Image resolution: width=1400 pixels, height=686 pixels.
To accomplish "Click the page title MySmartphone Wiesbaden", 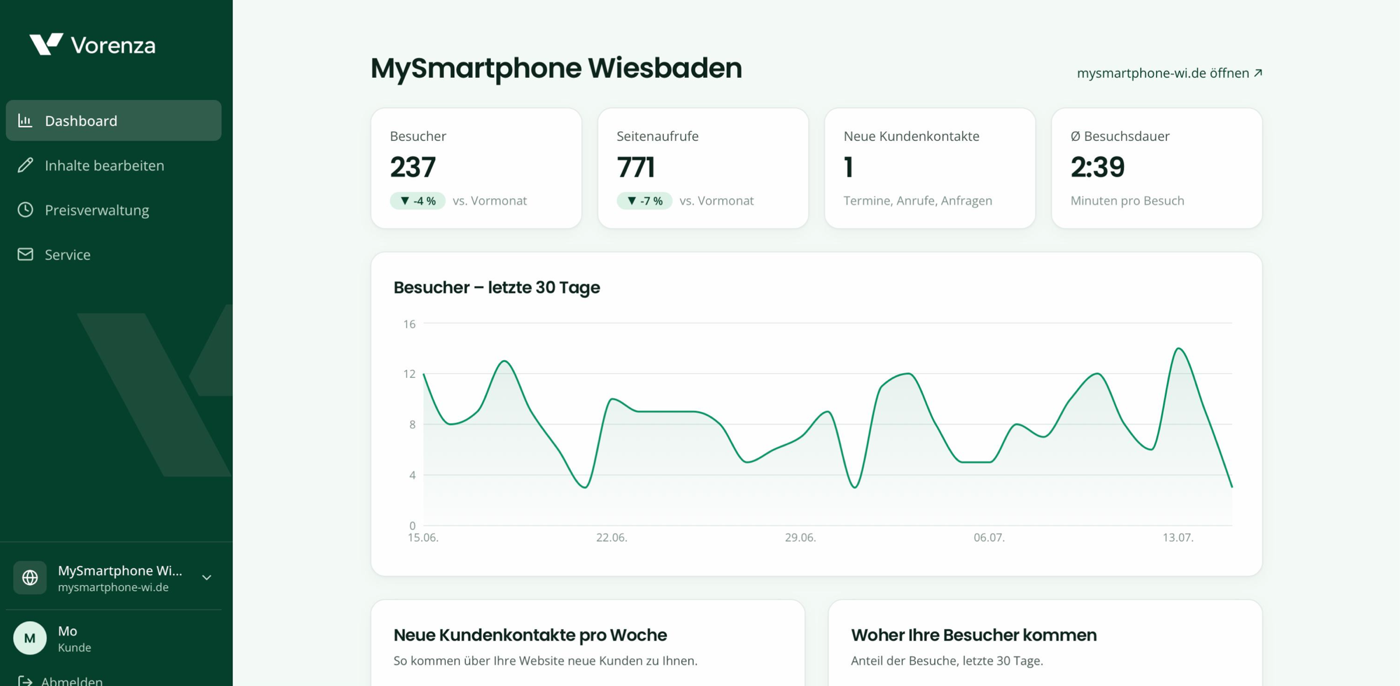I will coord(556,68).
